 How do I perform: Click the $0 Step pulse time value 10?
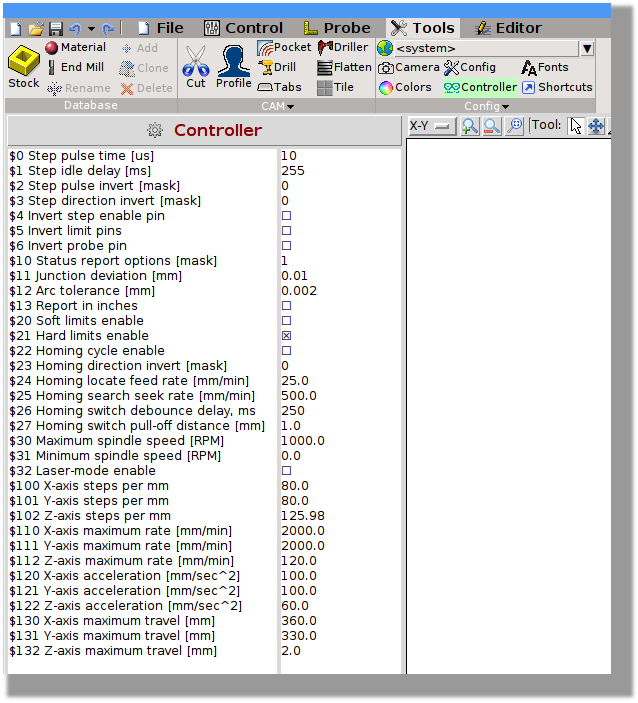pyautogui.click(x=289, y=156)
